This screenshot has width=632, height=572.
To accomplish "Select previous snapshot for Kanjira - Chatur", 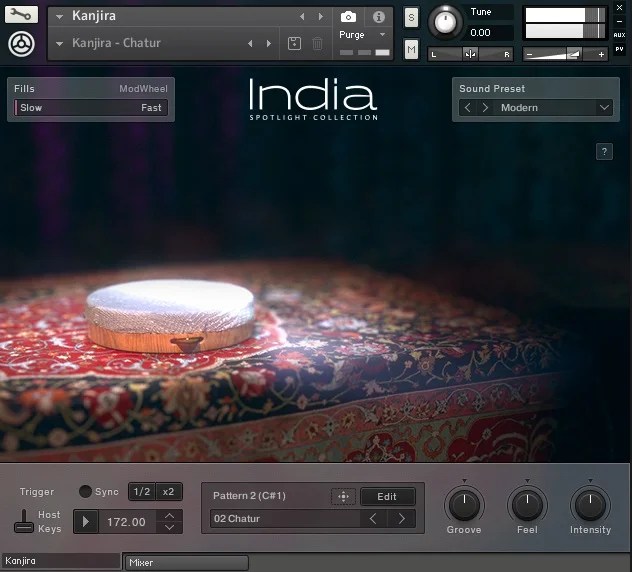I will tap(250, 43).
